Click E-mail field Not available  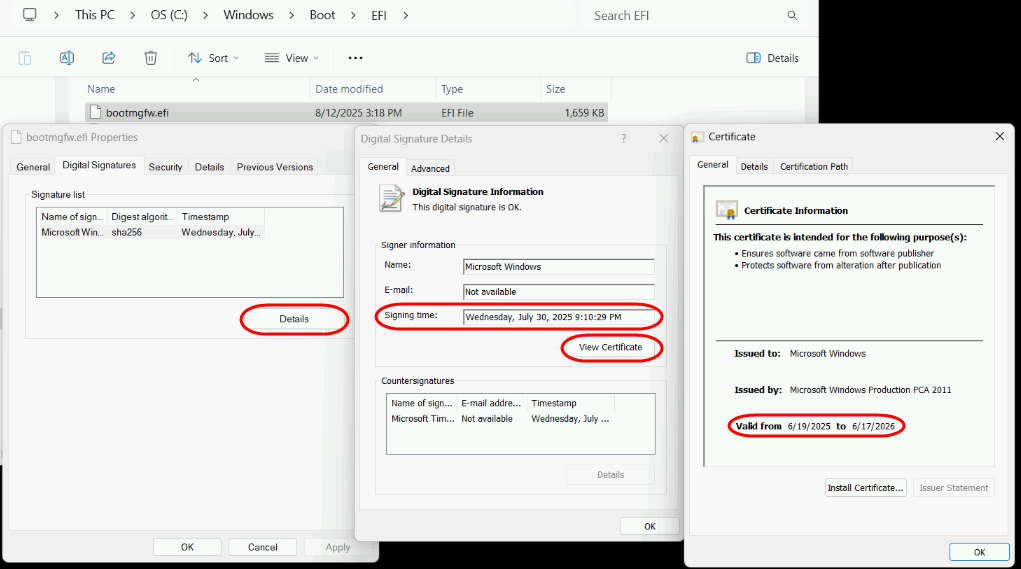pos(558,292)
